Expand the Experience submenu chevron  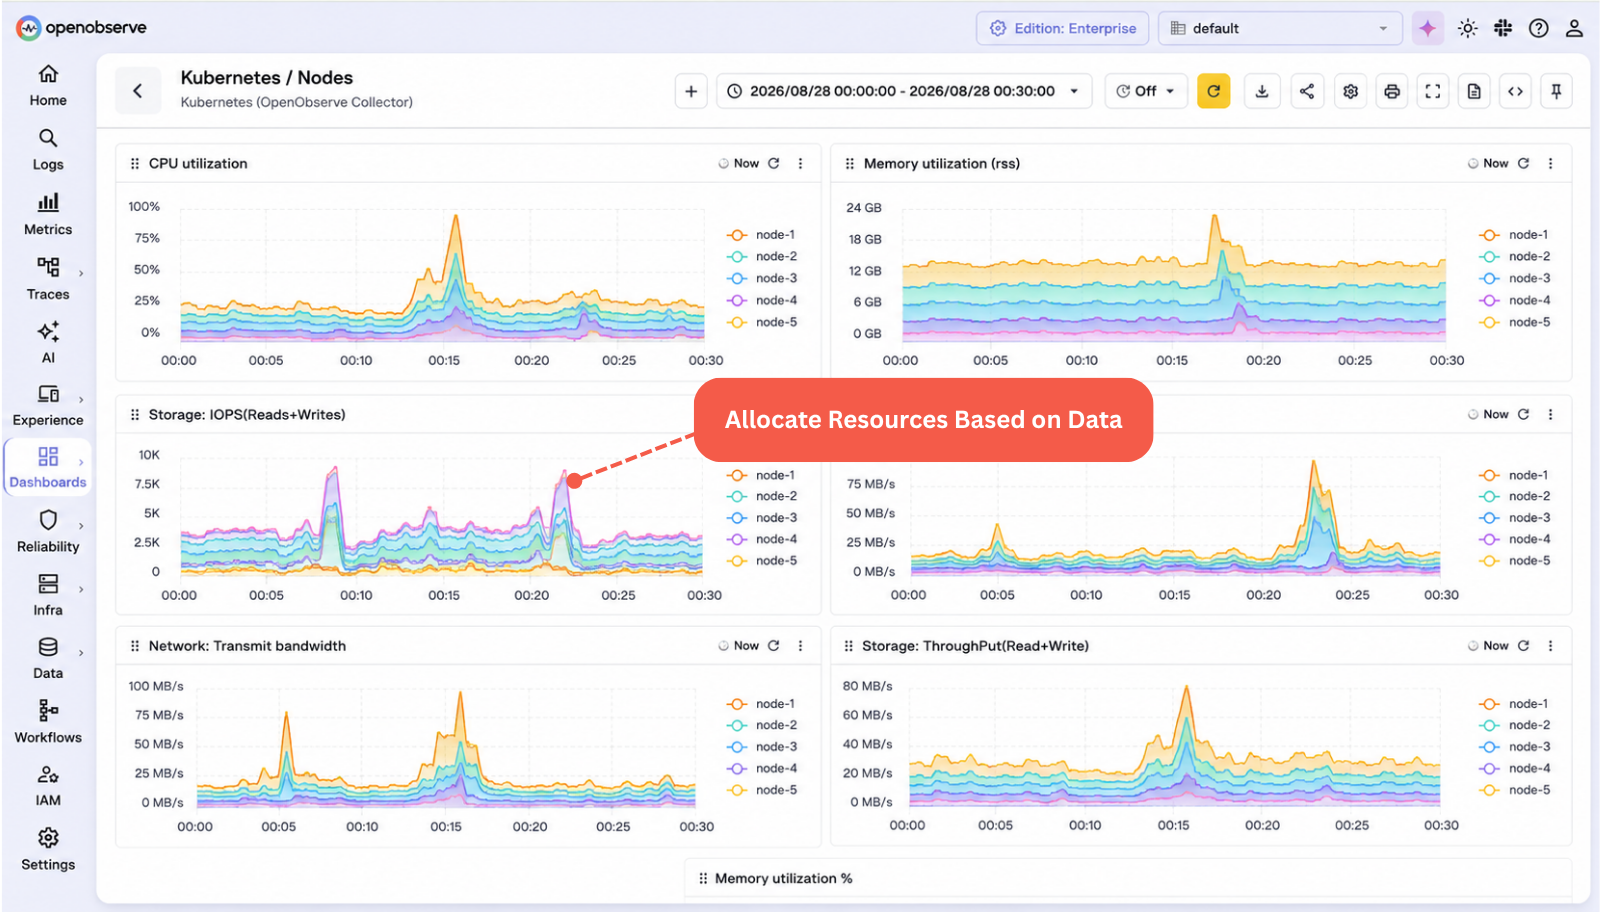[81, 399]
